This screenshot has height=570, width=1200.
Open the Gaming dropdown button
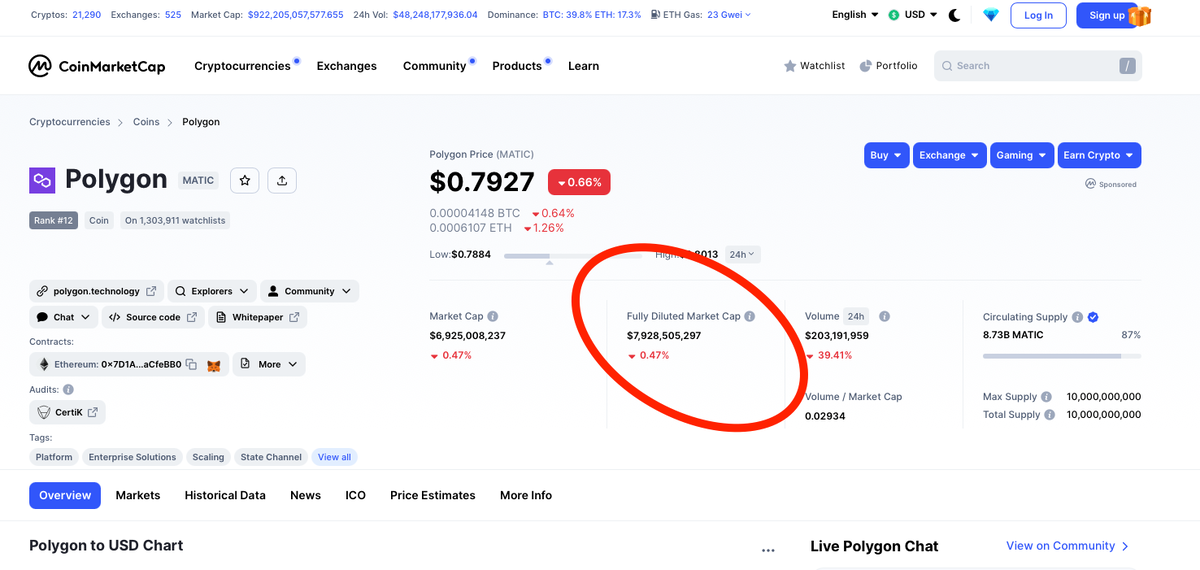[x=1022, y=155]
